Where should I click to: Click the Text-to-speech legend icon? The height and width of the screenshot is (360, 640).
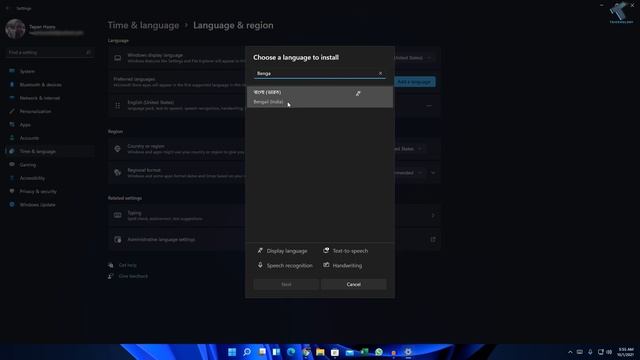(326, 251)
